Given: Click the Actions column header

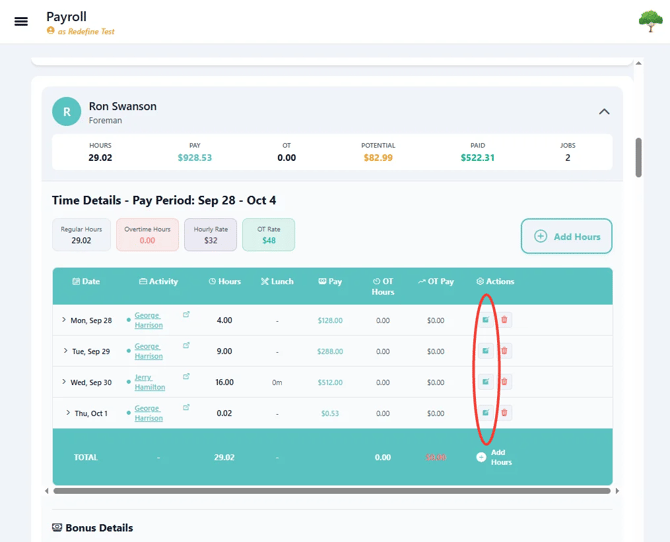Looking at the screenshot, I should 495,281.
